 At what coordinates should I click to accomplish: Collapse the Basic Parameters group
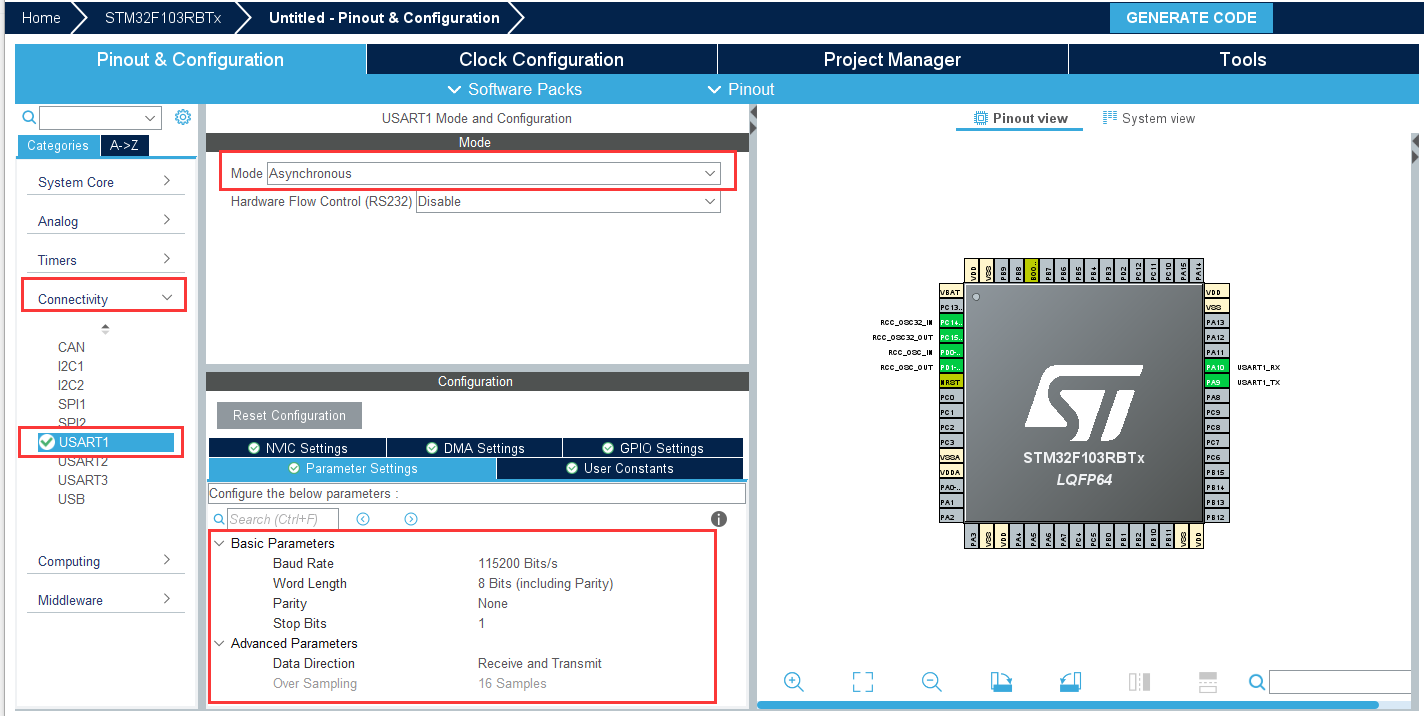[x=220, y=543]
